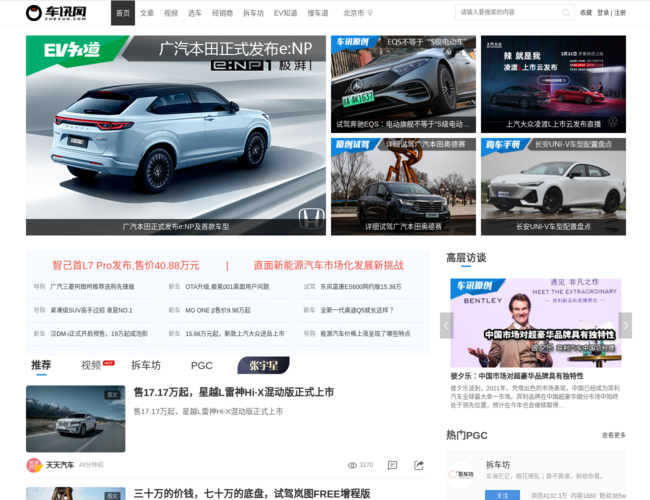Select 视频 feed tab with HOT badge
Screen dimensions: 650x500
[91, 365]
